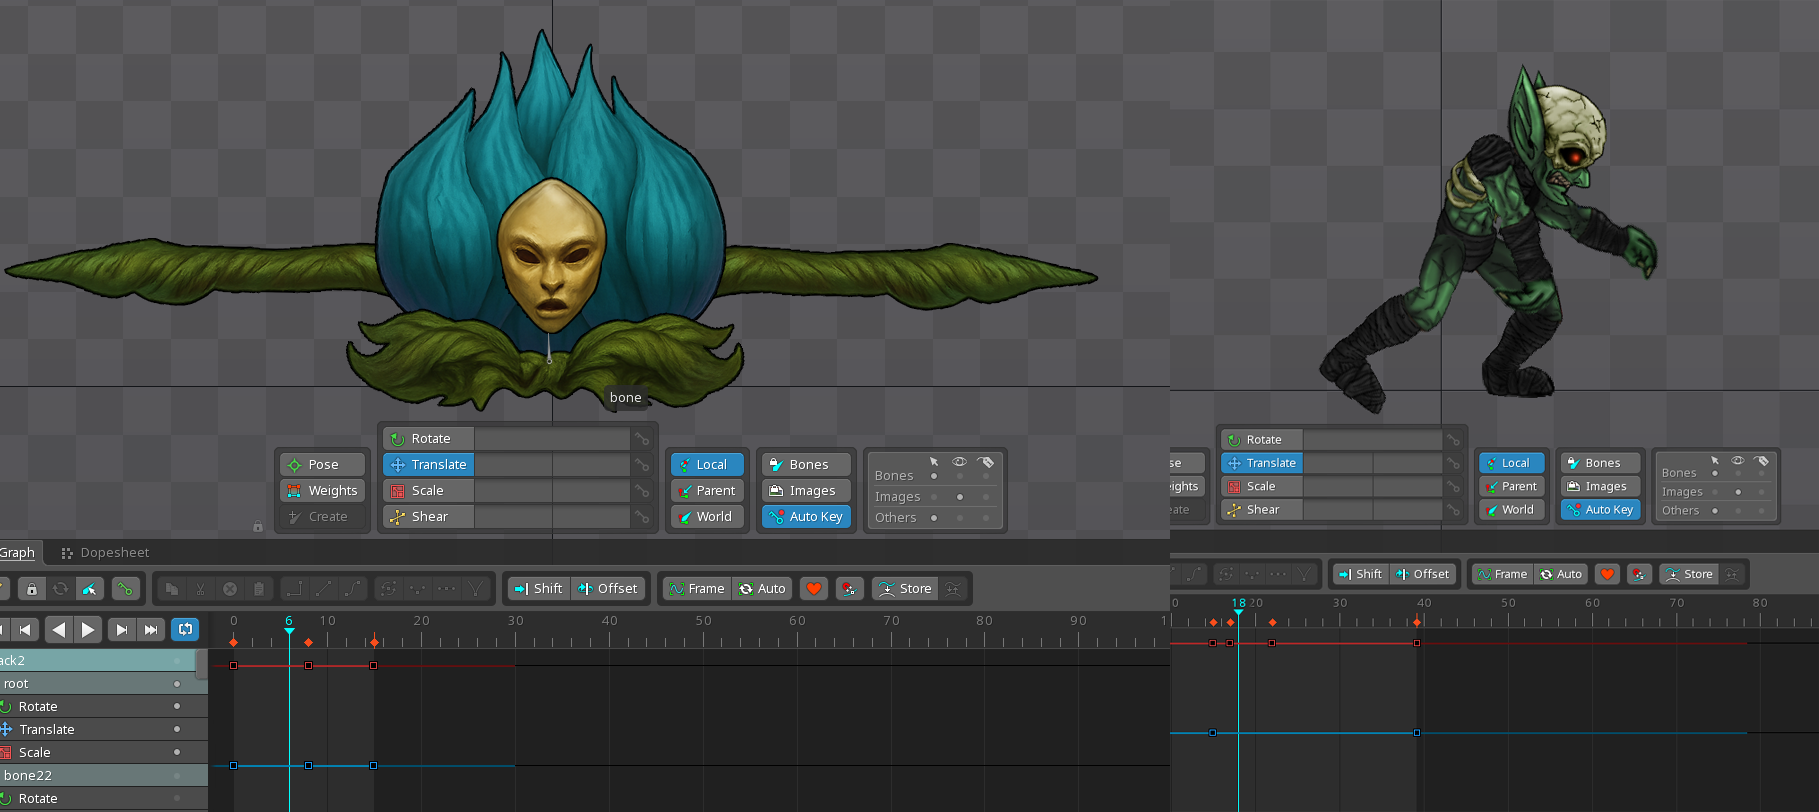
Task: Click the lock icon in the graph toolbar
Action: pyautogui.click(x=32, y=589)
